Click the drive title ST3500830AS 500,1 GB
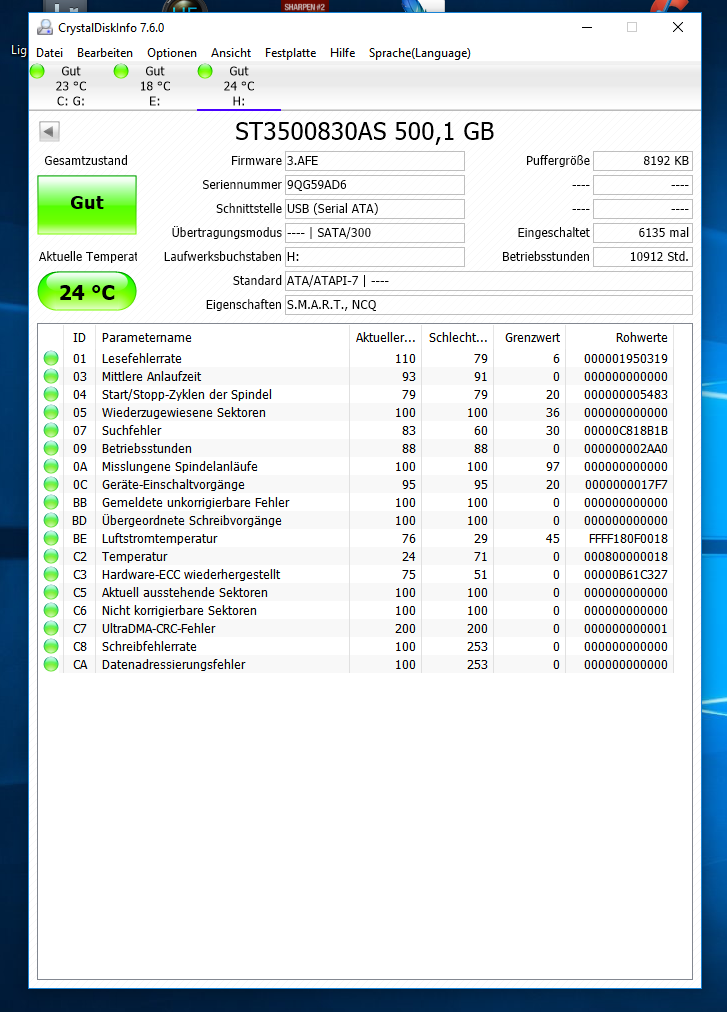727x1012 pixels. 364,131
